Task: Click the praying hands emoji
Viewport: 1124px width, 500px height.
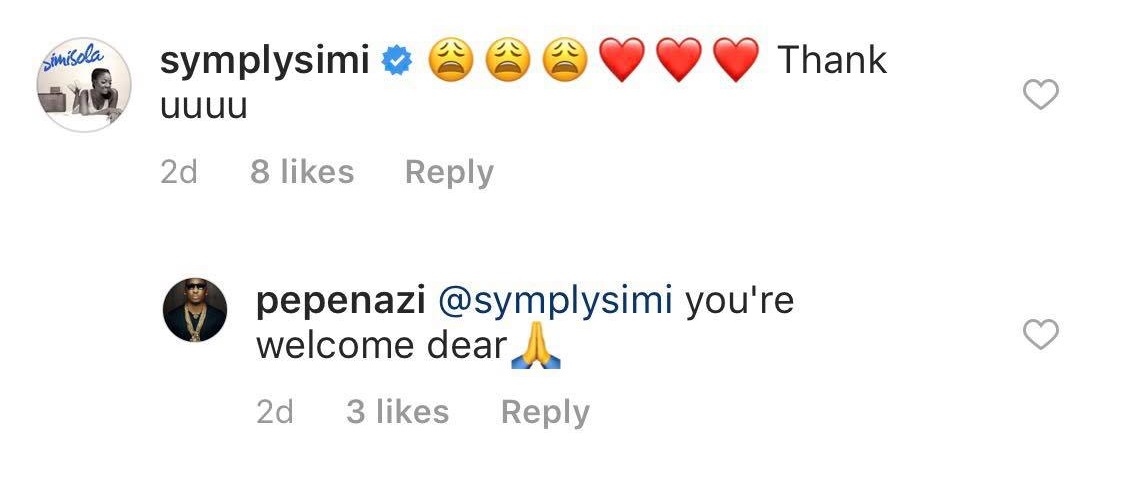Action: [x=535, y=348]
